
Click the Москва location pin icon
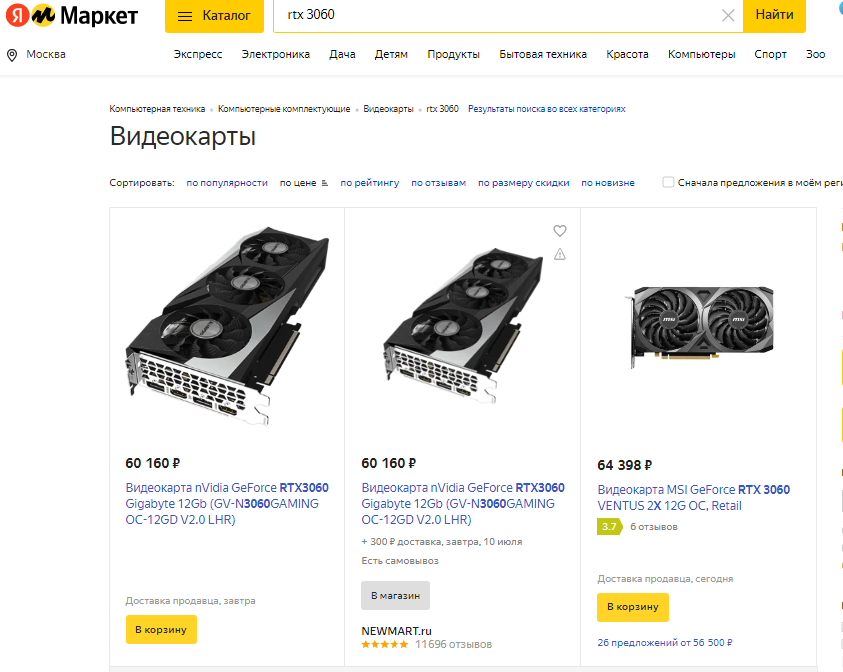pos(12,55)
